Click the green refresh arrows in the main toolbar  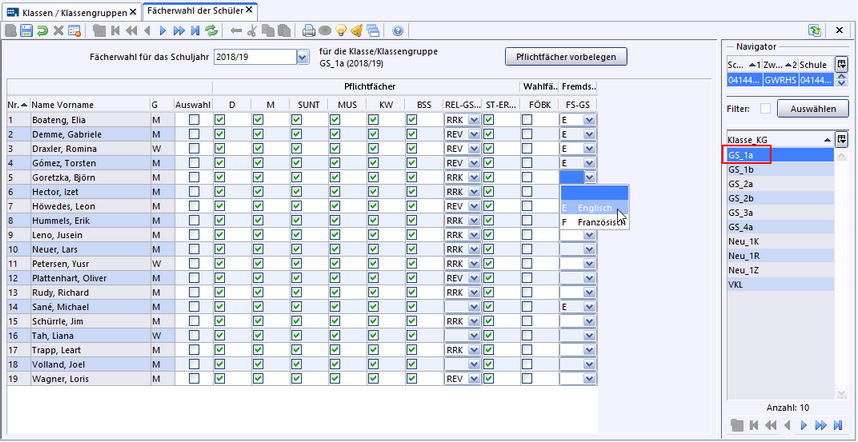click(x=212, y=31)
